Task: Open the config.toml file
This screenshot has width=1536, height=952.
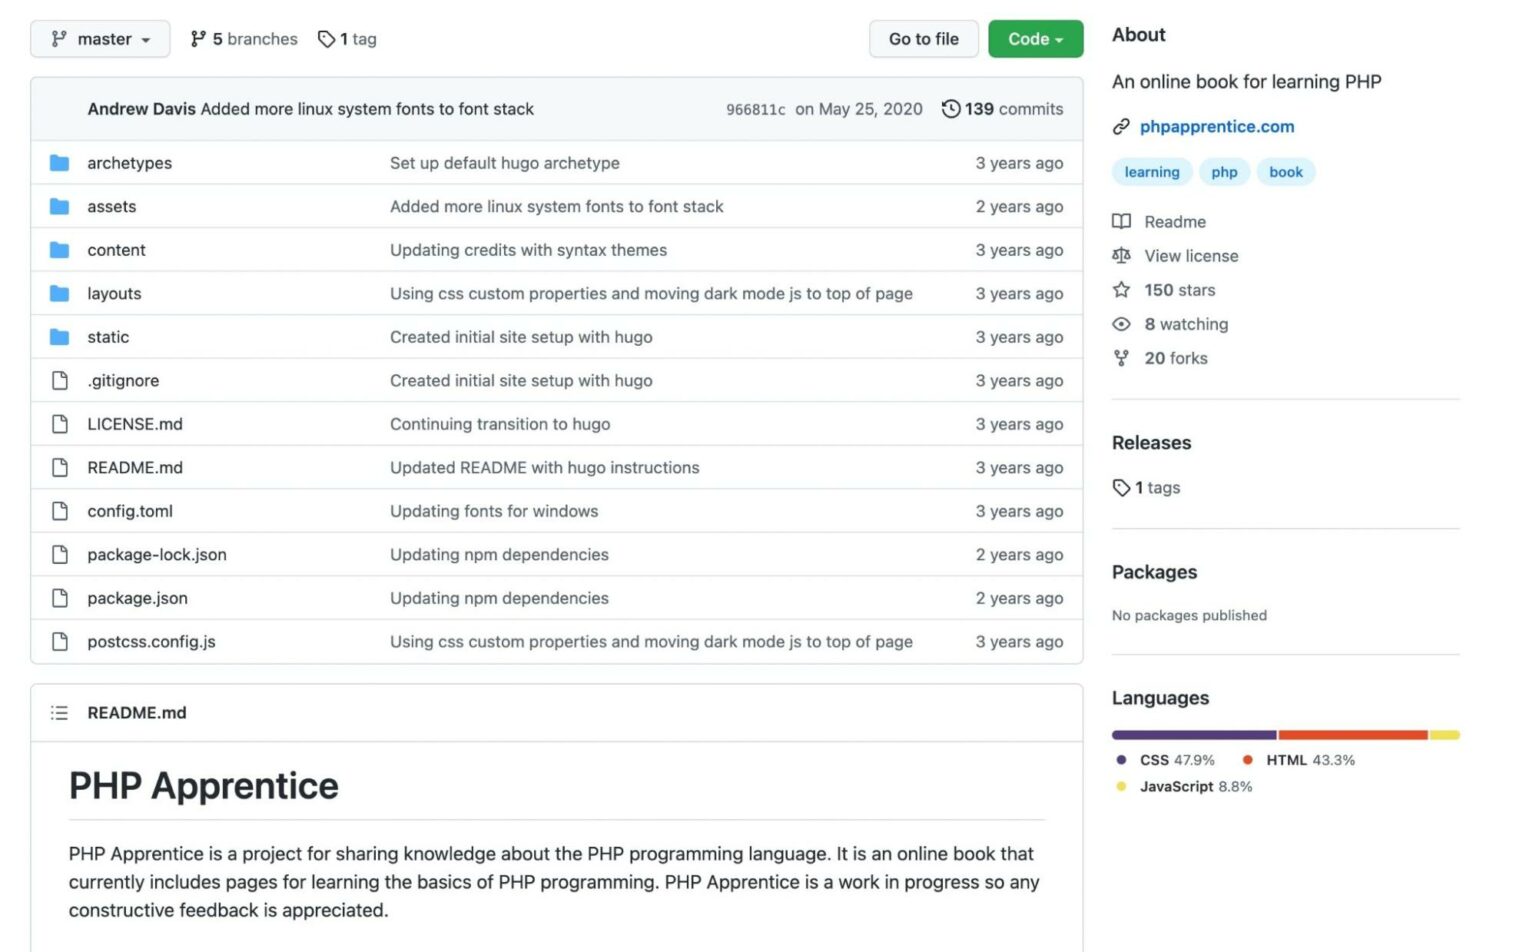Action: click(x=130, y=511)
